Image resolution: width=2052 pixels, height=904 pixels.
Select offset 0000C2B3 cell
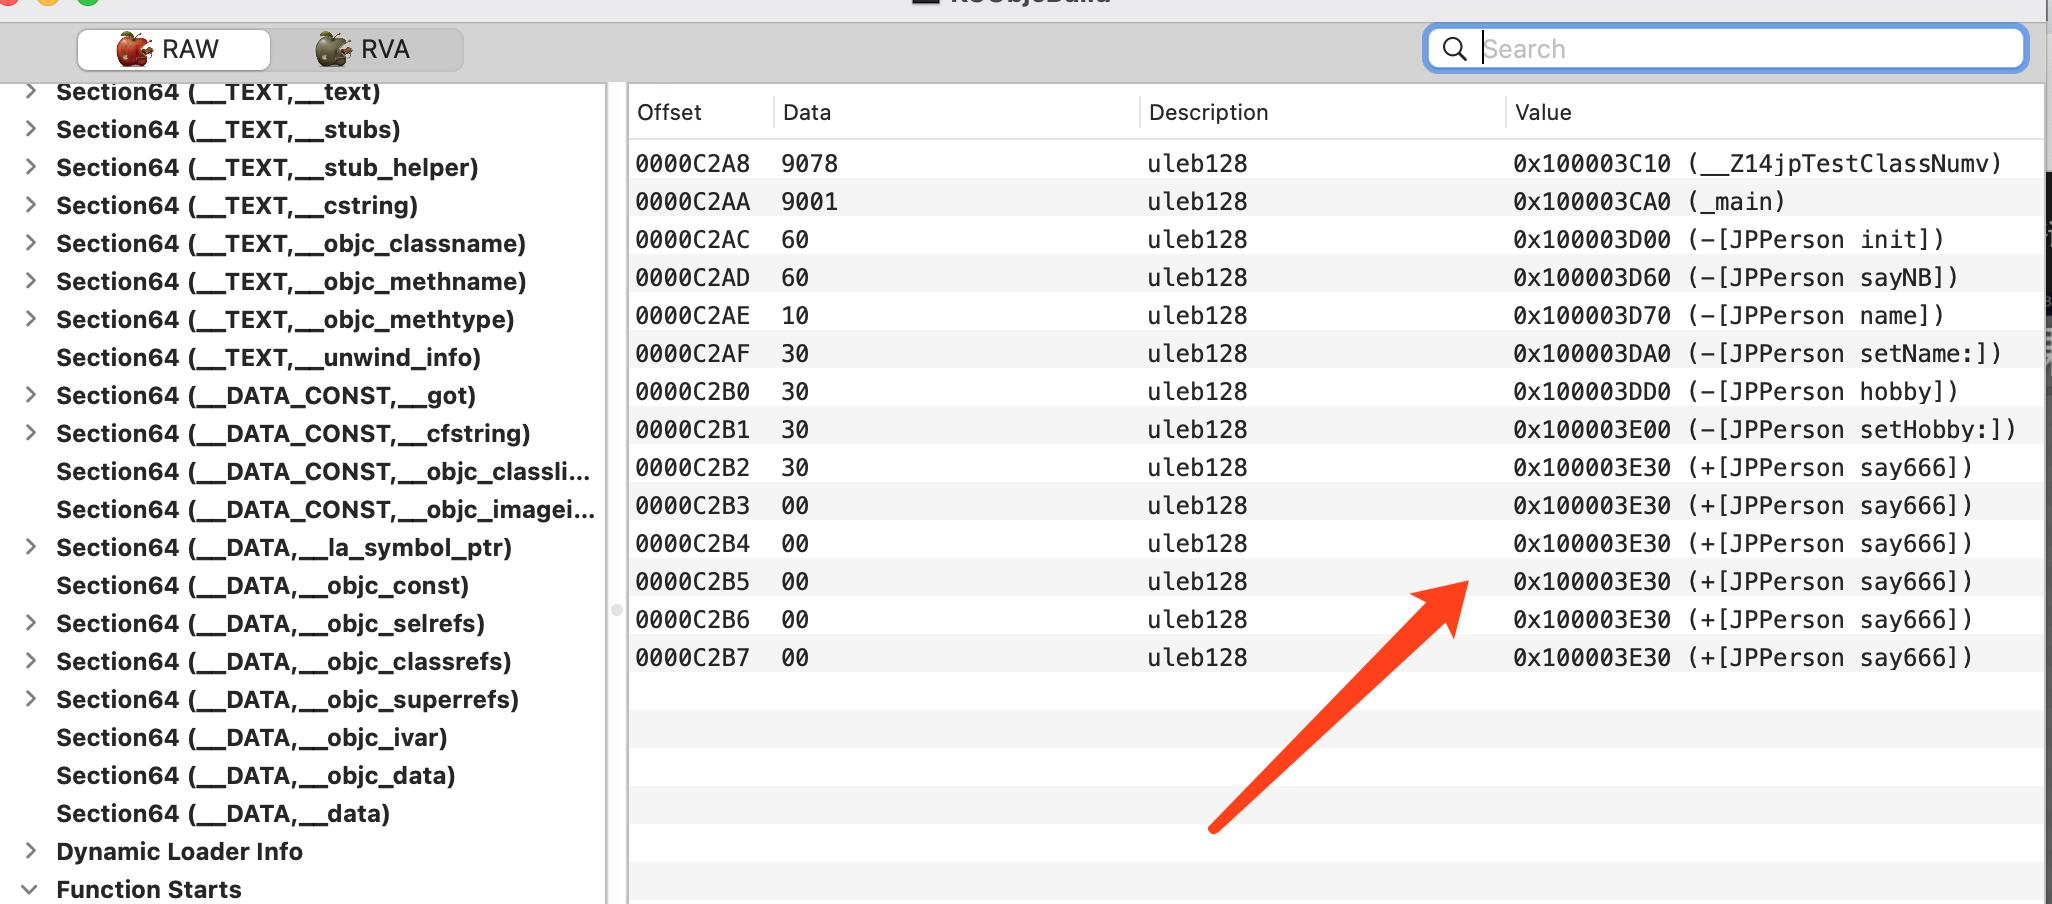[692, 505]
